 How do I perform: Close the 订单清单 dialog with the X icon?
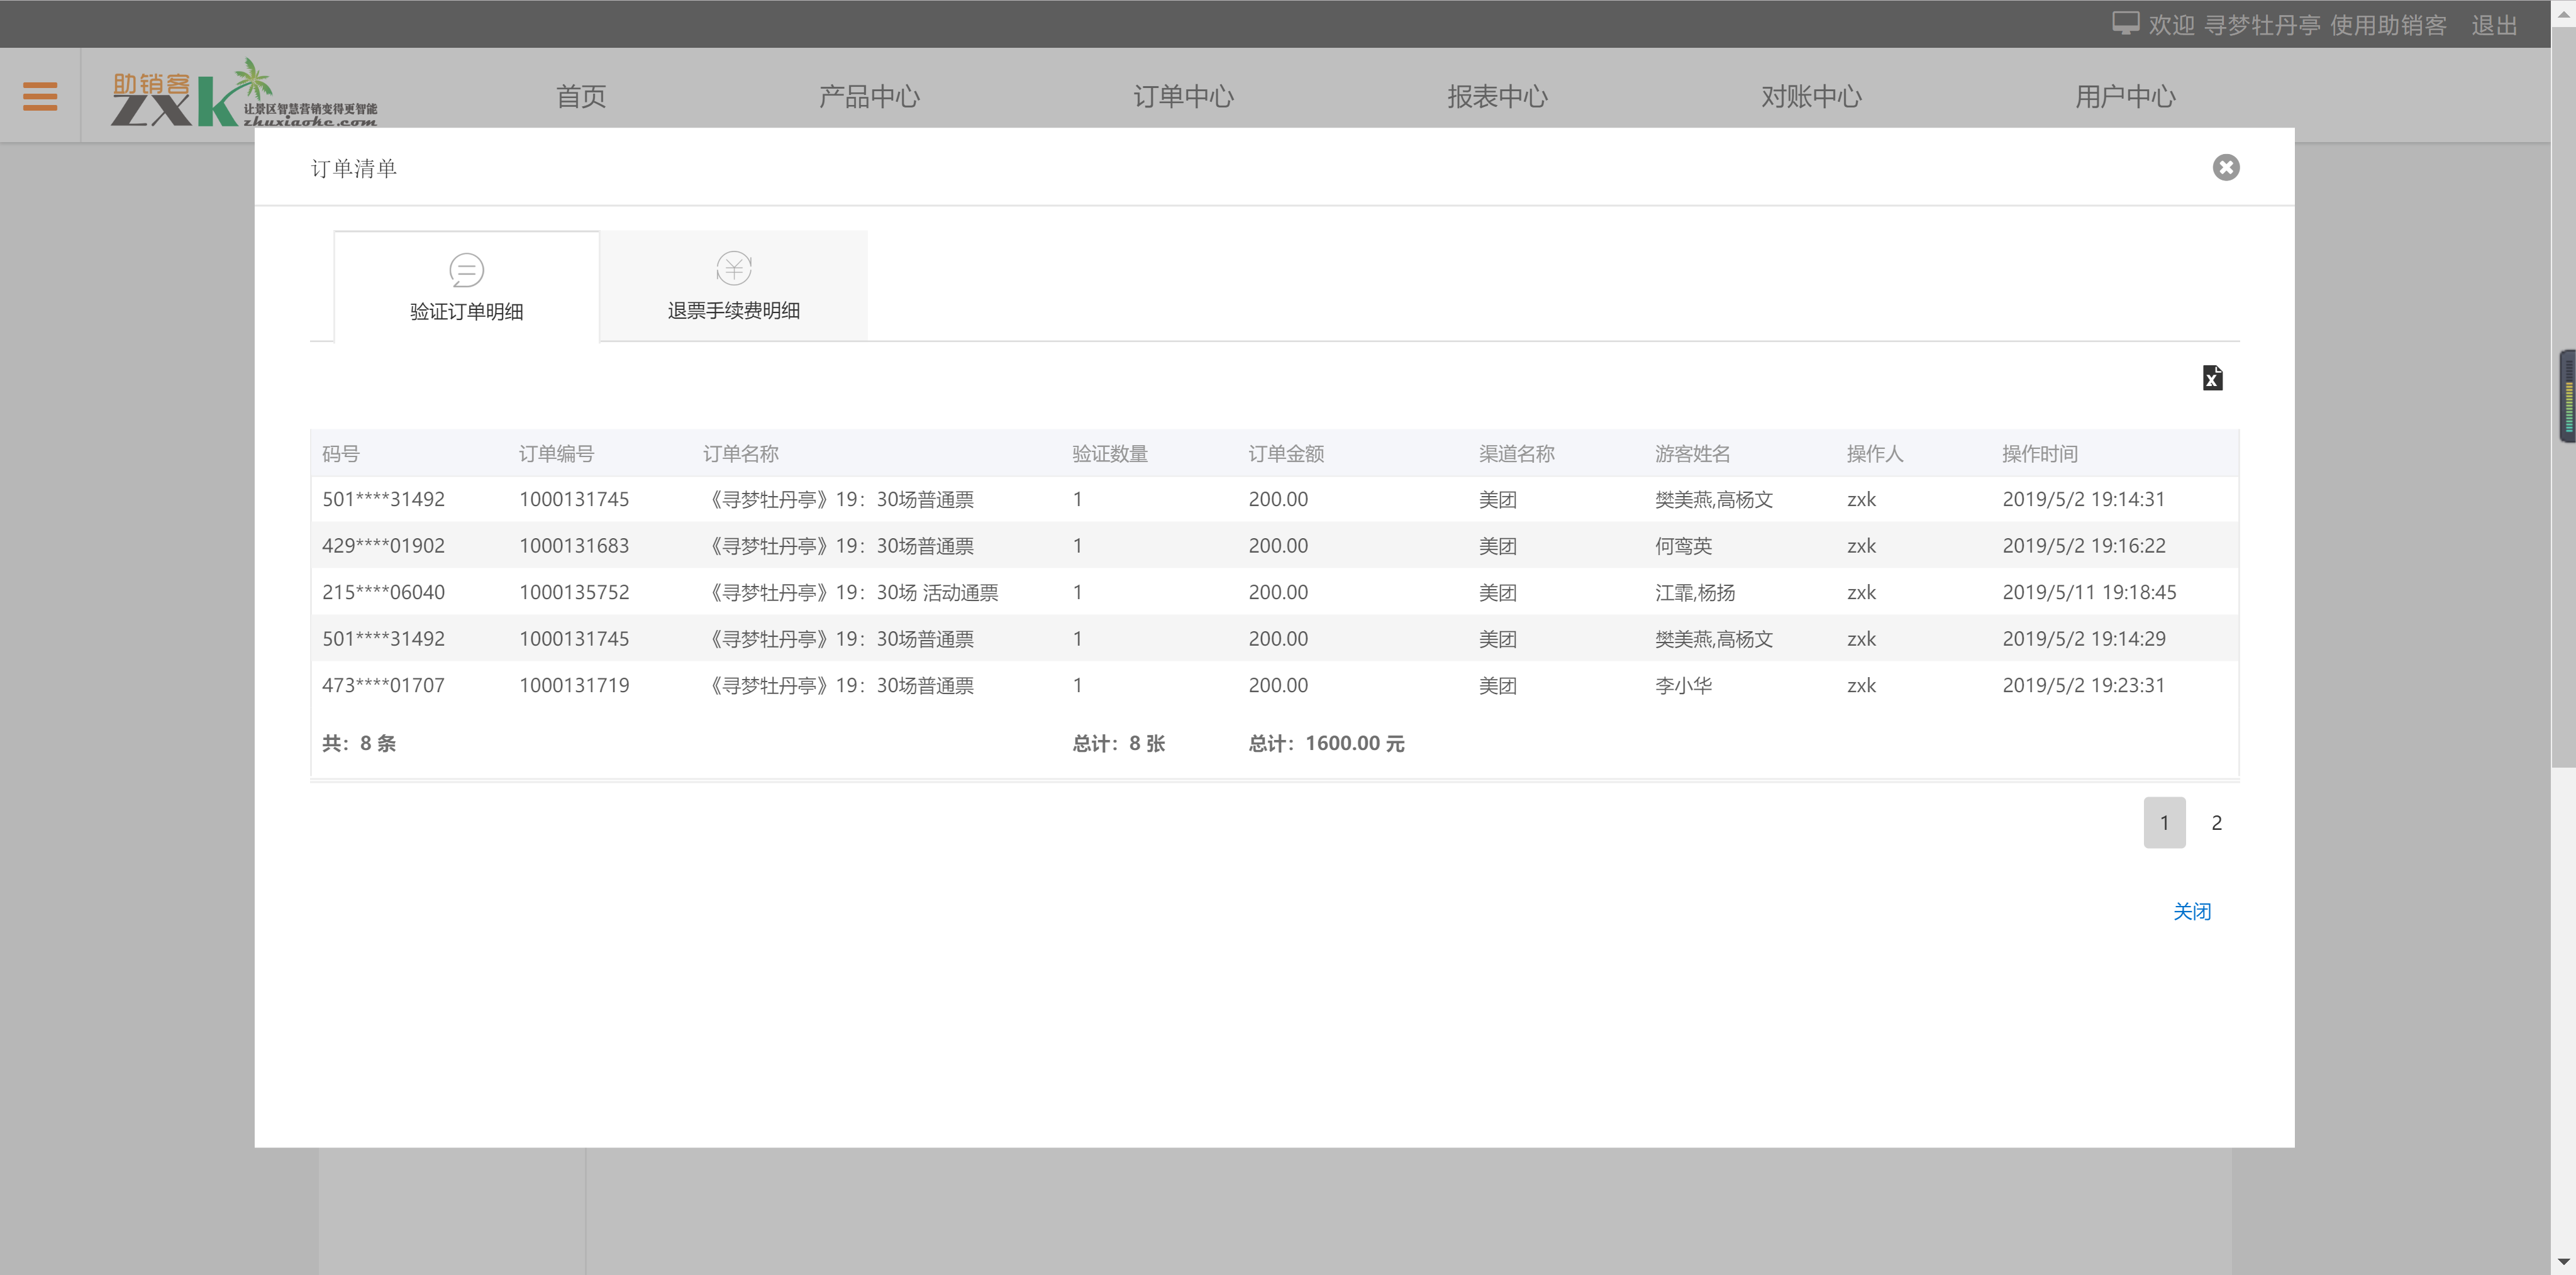2226,167
